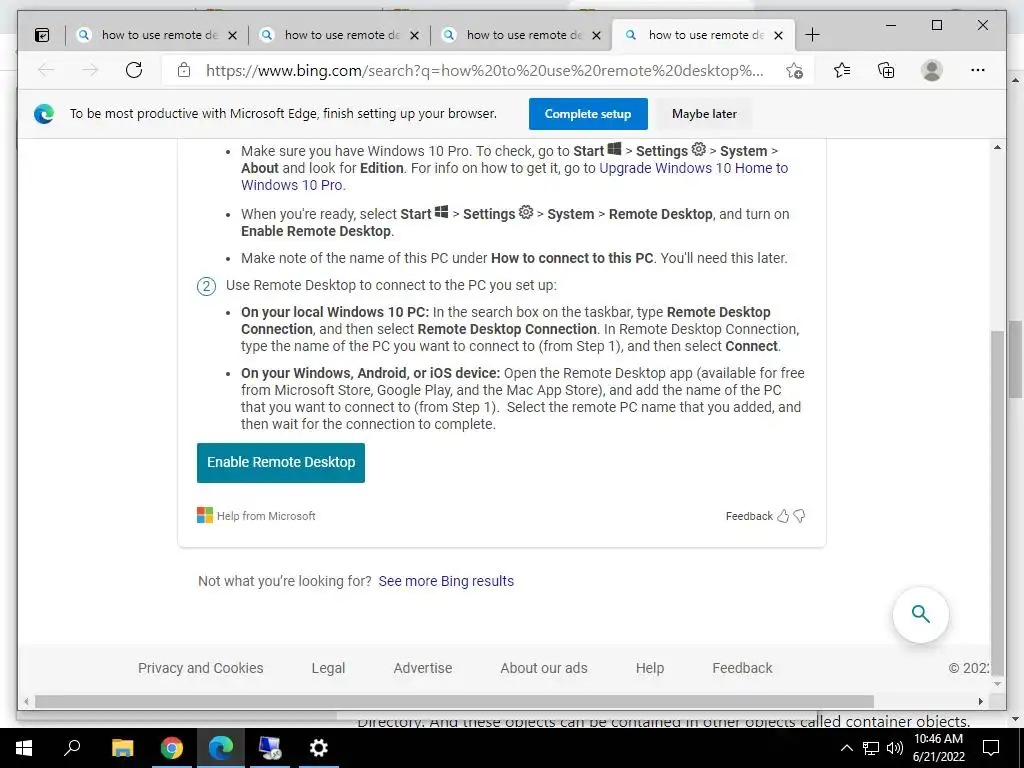
Task: Open the Favorites list icon
Action: (x=842, y=70)
